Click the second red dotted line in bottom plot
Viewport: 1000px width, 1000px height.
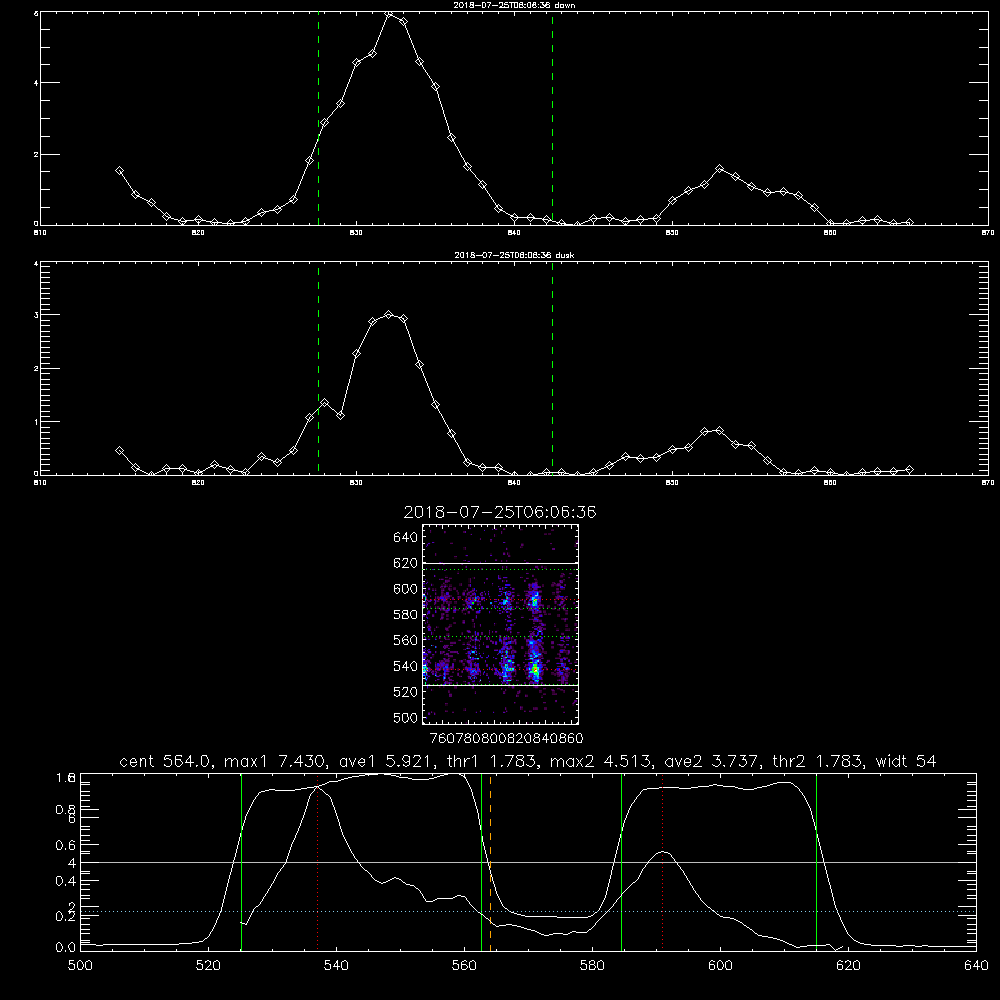[x=663, y=862]
